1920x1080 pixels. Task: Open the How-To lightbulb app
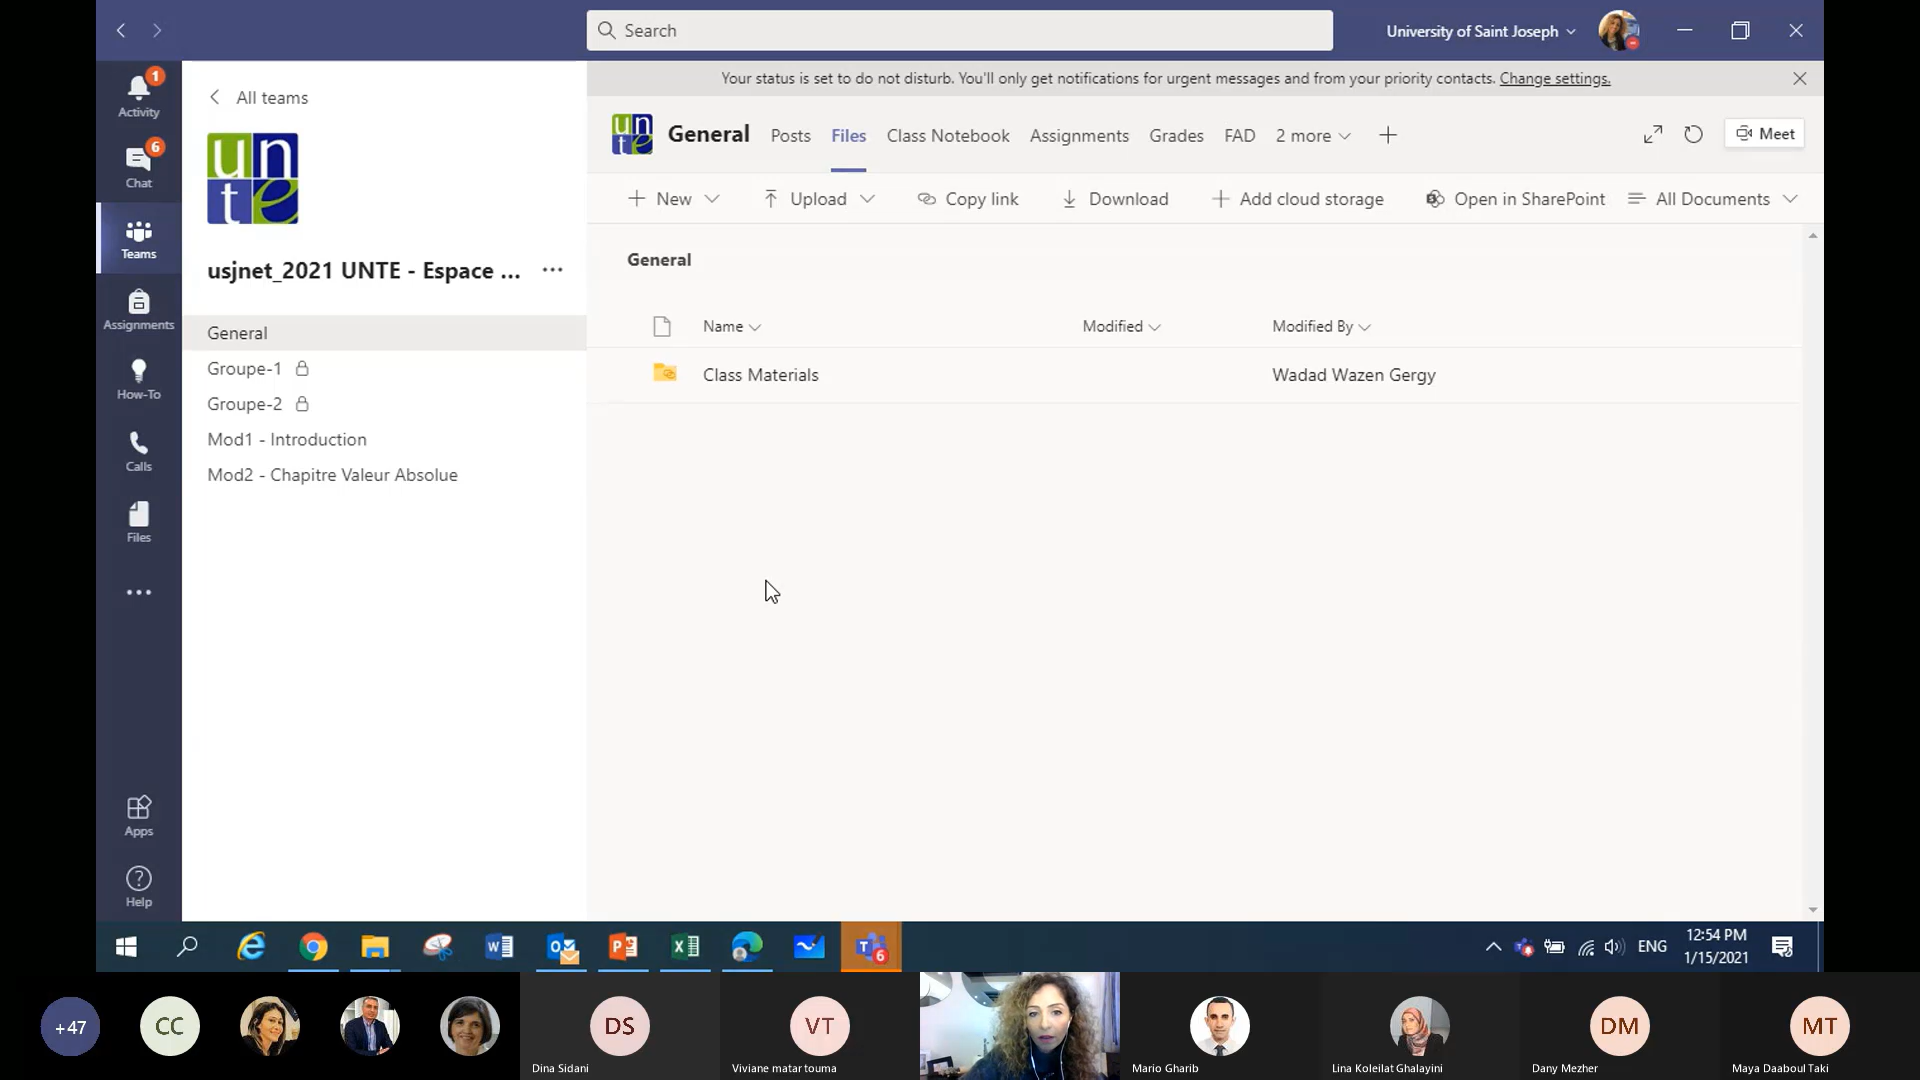pos(139,380)
